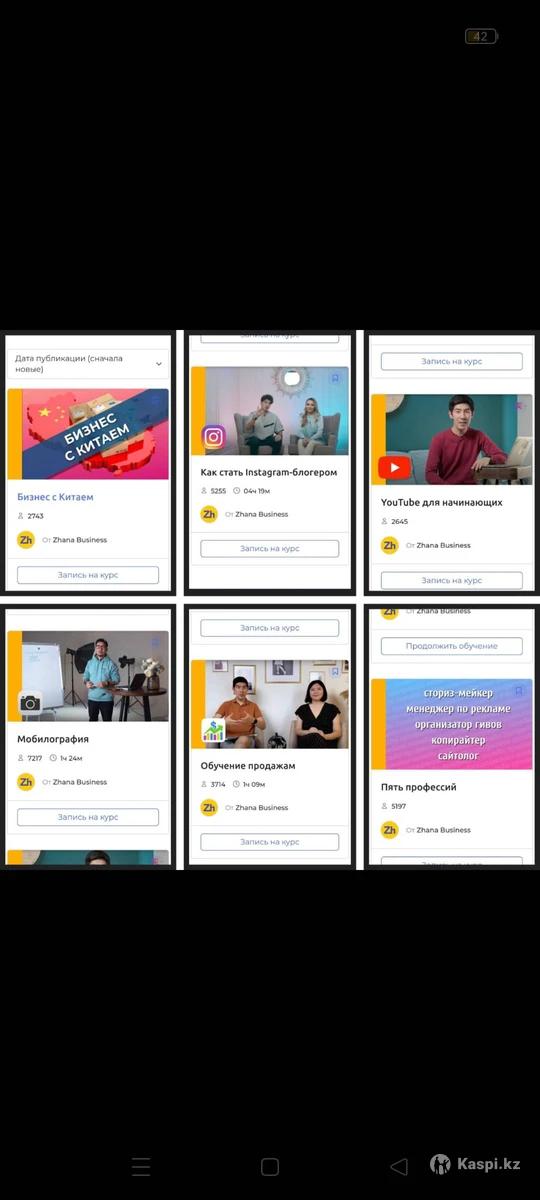Viewport: 540px width, 1200px height.
Task: Tap Zh avatar under Пять профессий
Action: [390, 829]
